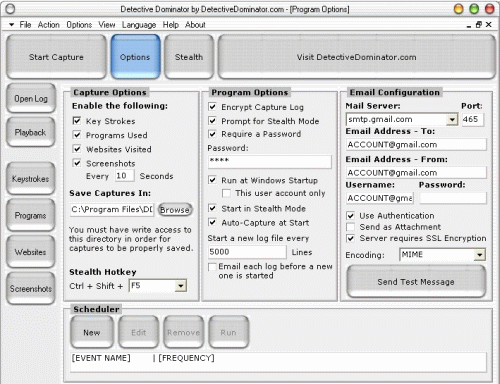Open the Stealth Hotkey F5 dropdown
The height and width of the screenshot is (384, 500).
(180, 286)
